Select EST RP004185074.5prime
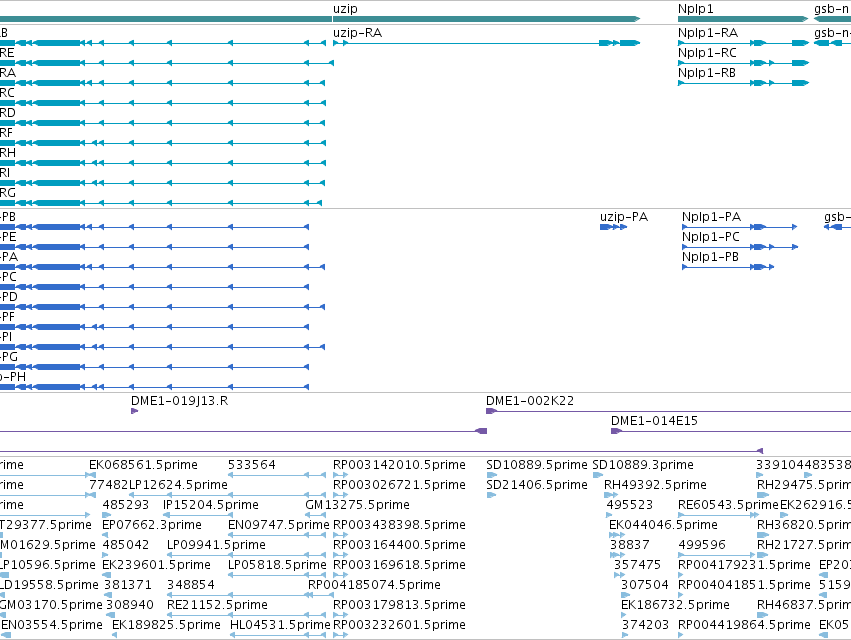The height and width of the screenshot is (640, 851). tap(374, 586)
